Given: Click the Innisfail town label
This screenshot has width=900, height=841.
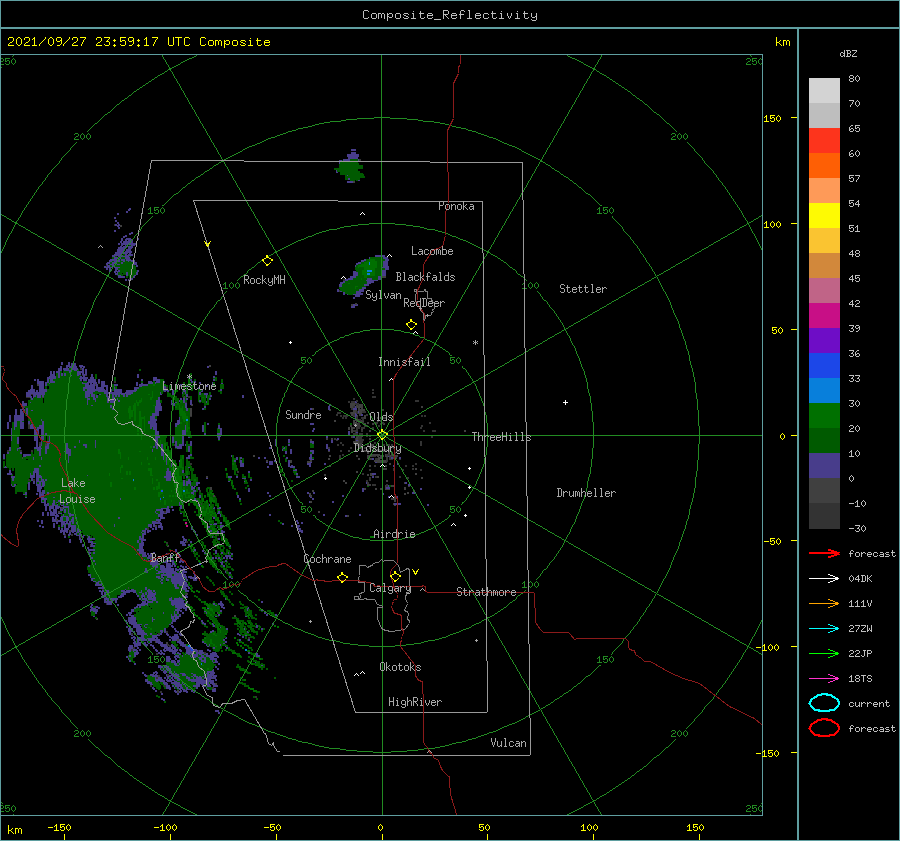Looking at the screenshot, I should click(404, 362).
